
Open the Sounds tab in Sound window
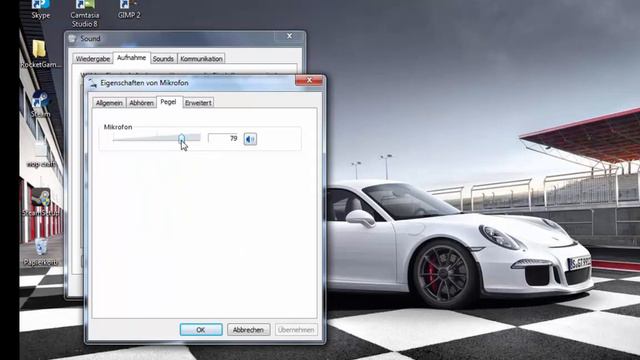163,59
